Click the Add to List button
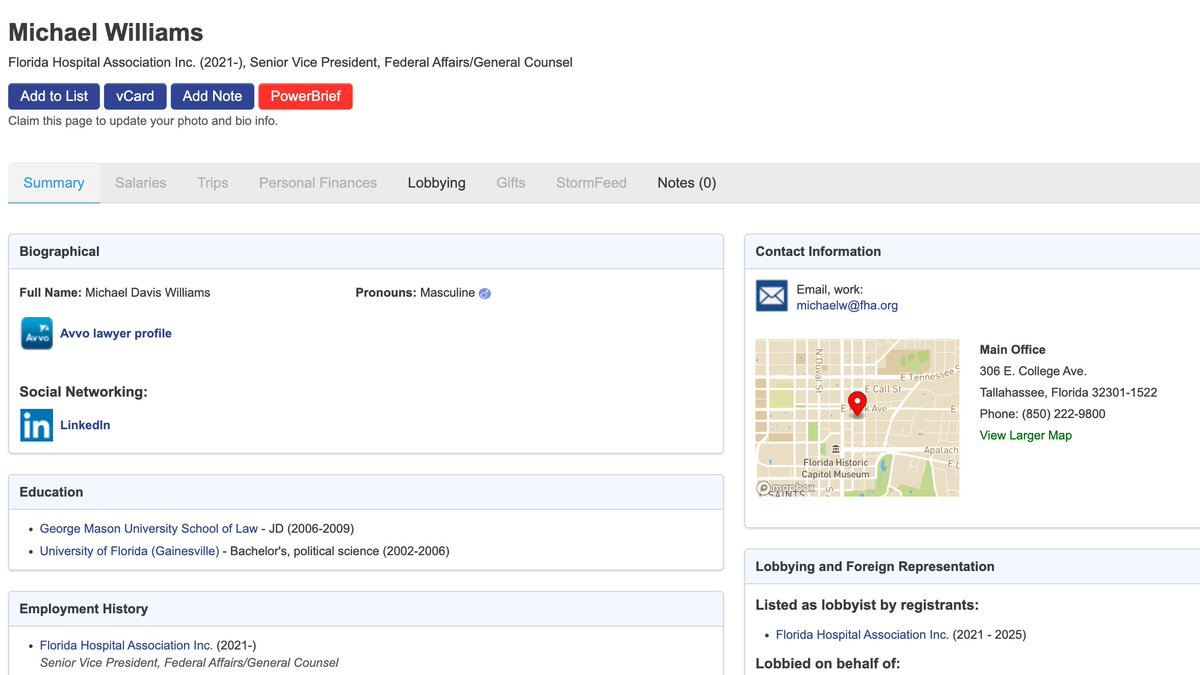This screenshot has width=1200, height=675. tap(54, 96)
